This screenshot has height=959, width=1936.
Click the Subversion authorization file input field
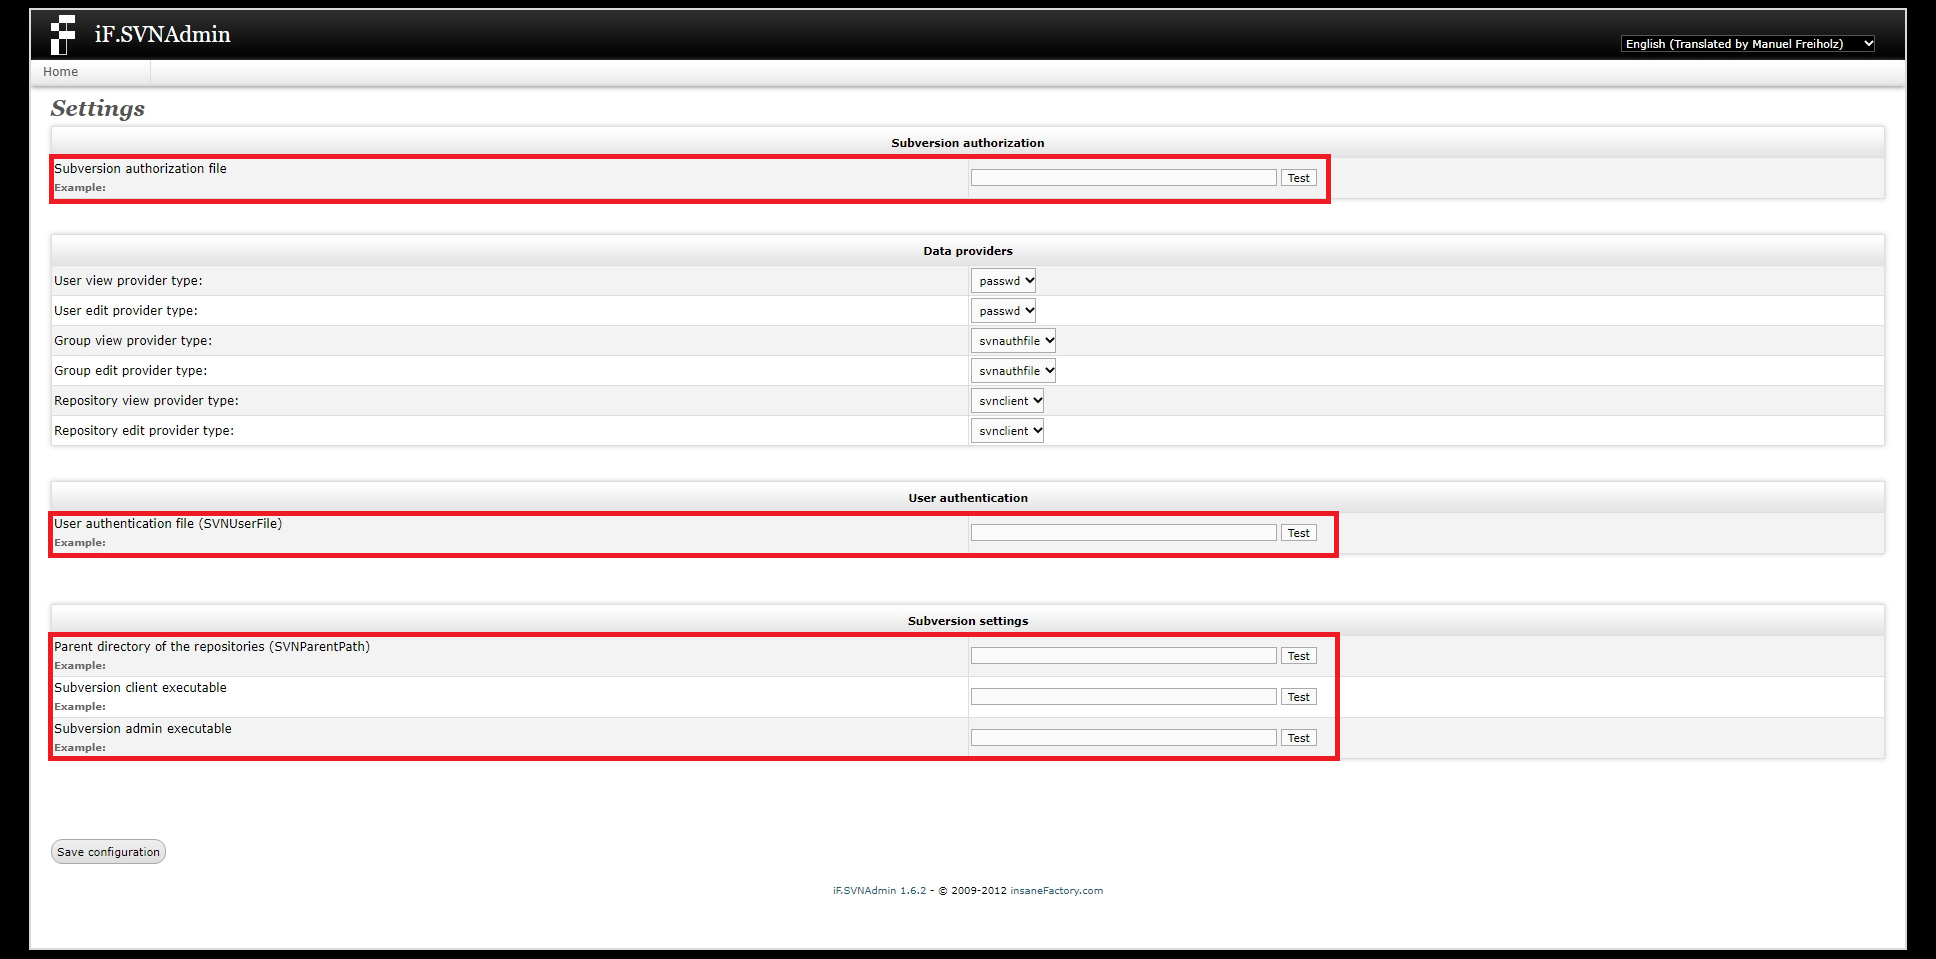1123,178
